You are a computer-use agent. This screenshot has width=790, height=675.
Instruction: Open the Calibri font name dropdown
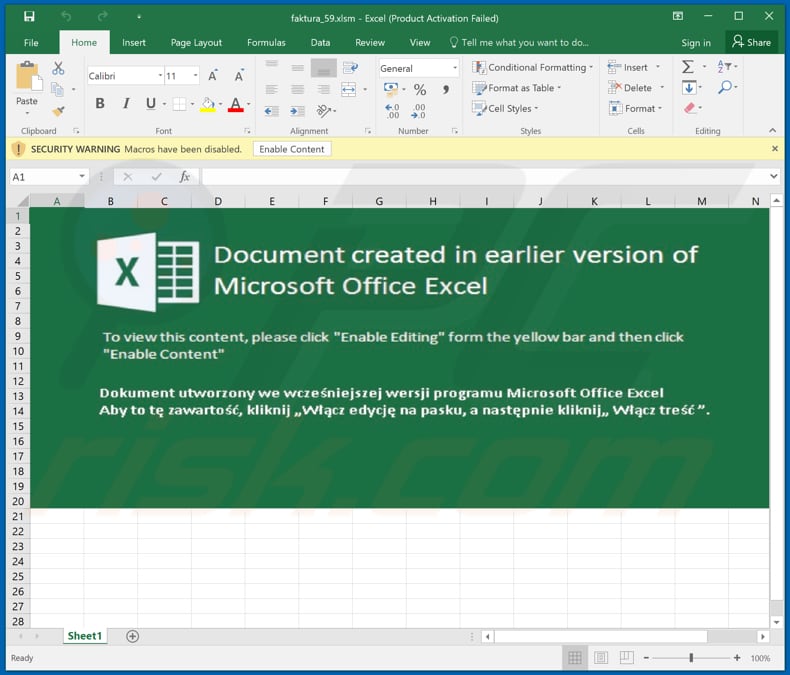coord(160,76)
